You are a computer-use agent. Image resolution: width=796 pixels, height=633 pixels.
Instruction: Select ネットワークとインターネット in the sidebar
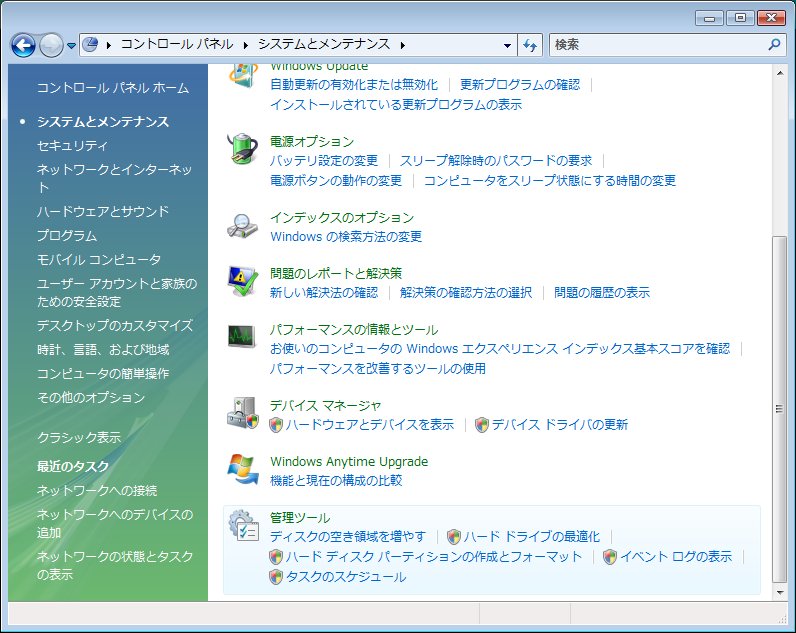[115, 178]
